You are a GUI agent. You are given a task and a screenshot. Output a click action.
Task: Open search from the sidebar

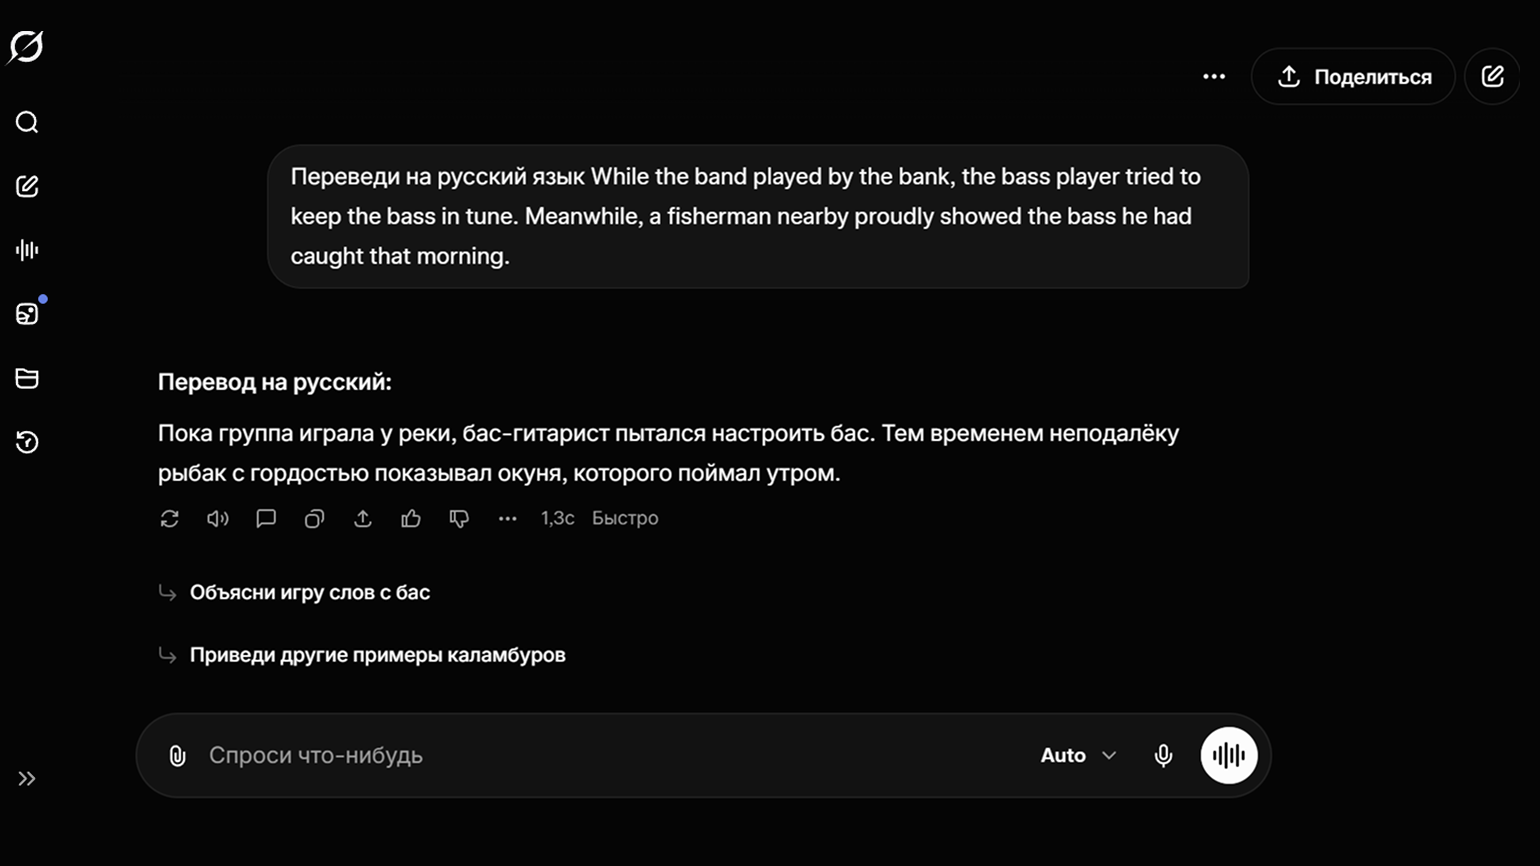27,122
